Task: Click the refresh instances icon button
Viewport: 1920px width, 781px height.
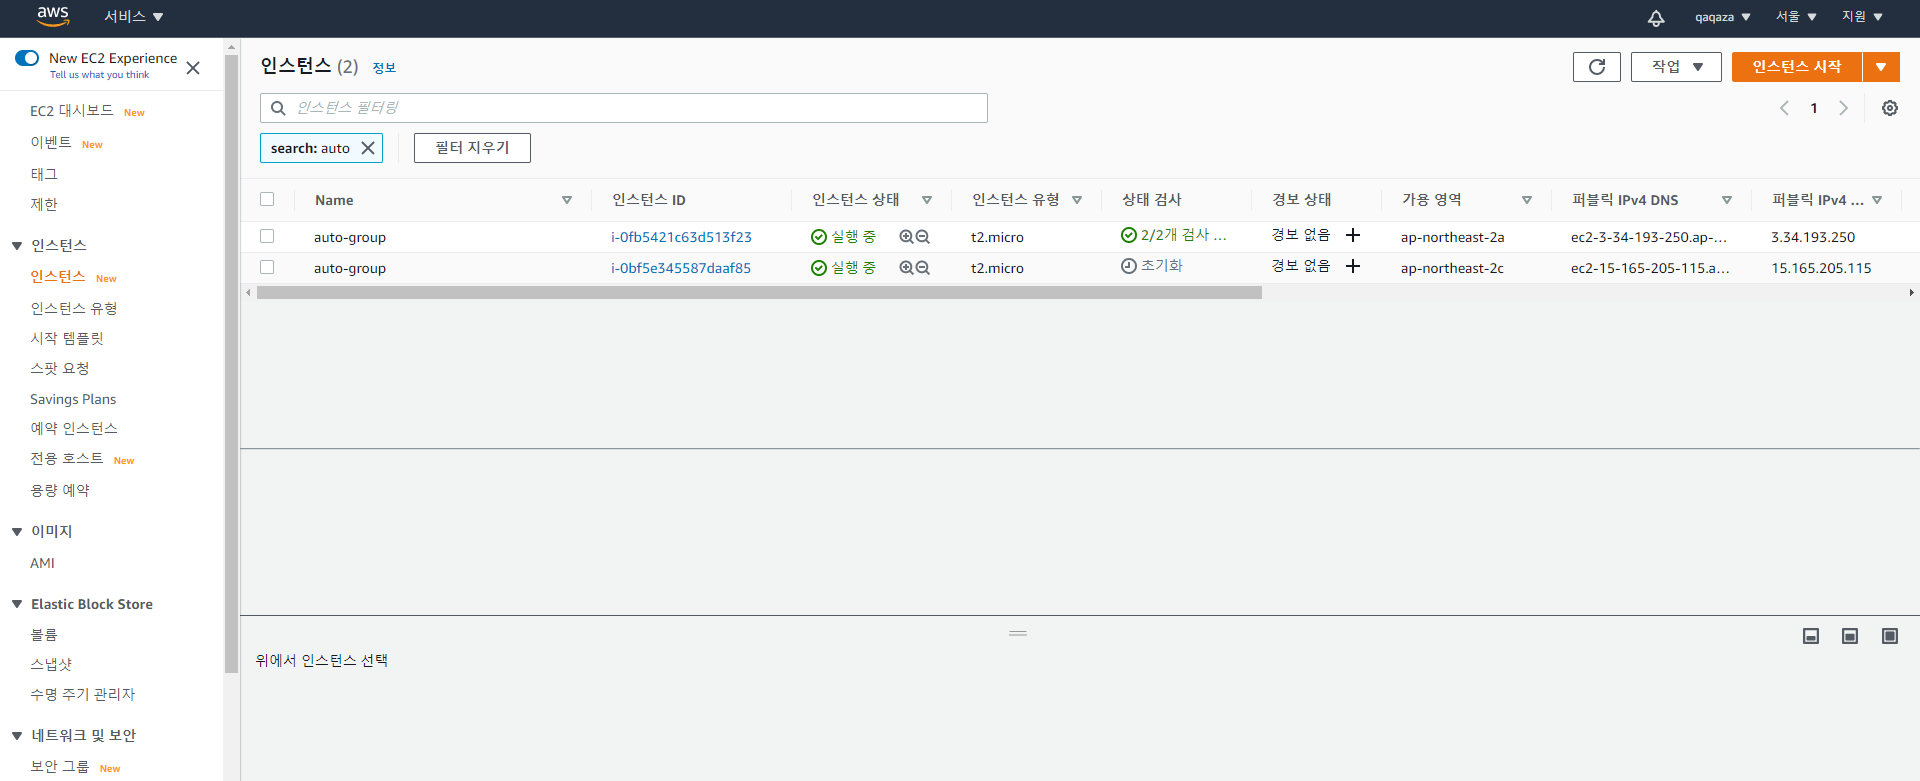Action: click(1596, 67)
